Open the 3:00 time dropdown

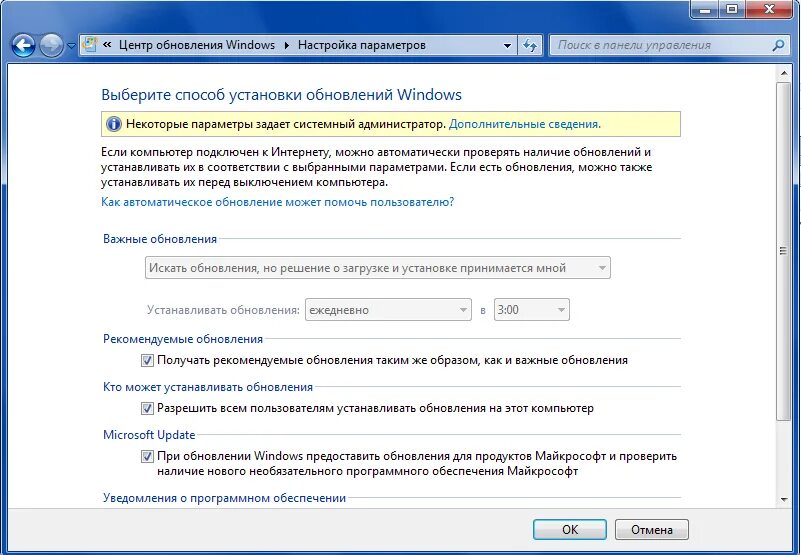[531, 310]
